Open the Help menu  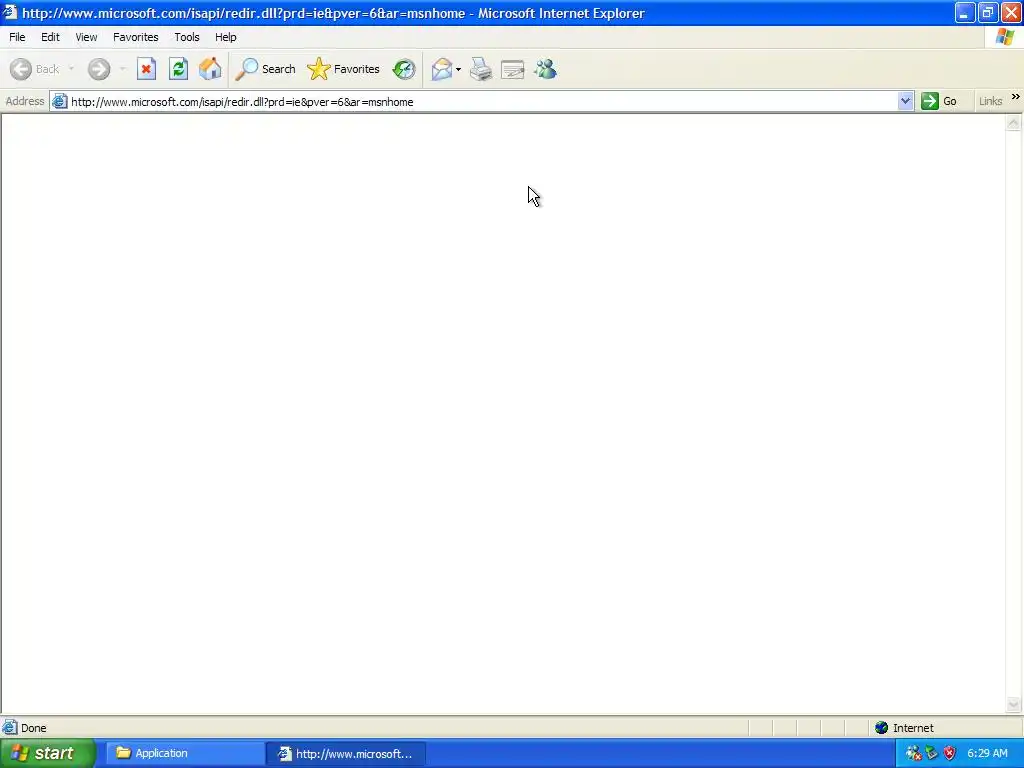click(x=226, y=37)
